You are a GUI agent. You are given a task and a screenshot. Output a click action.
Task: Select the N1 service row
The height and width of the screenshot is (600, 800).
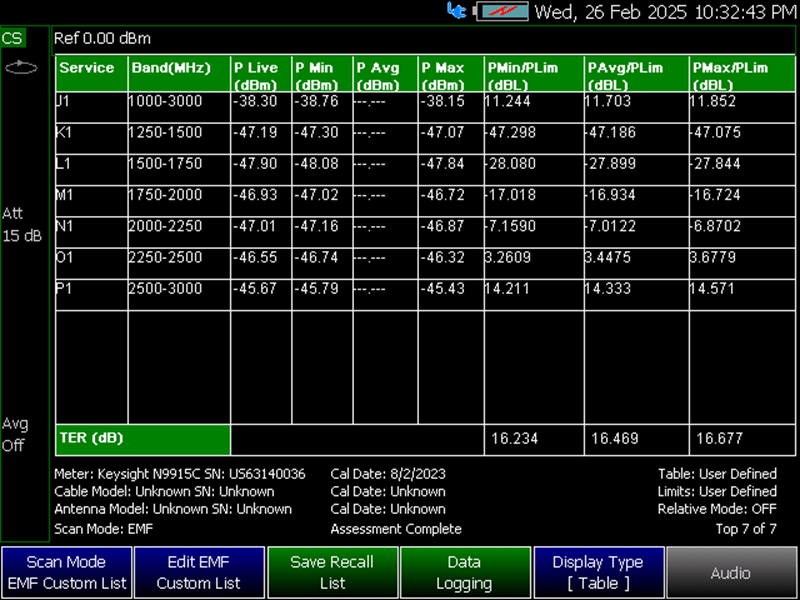(426, 232)
